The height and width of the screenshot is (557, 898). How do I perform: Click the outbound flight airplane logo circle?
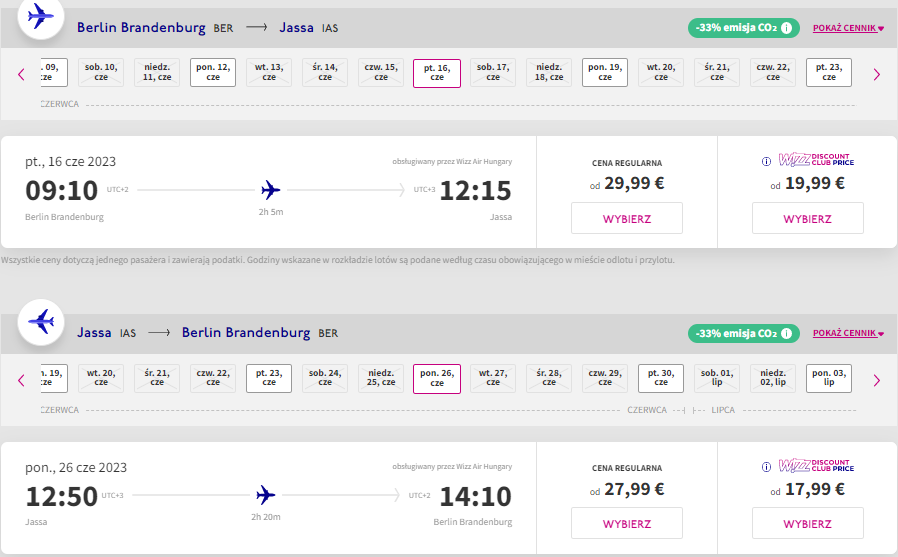pos(41,17)
